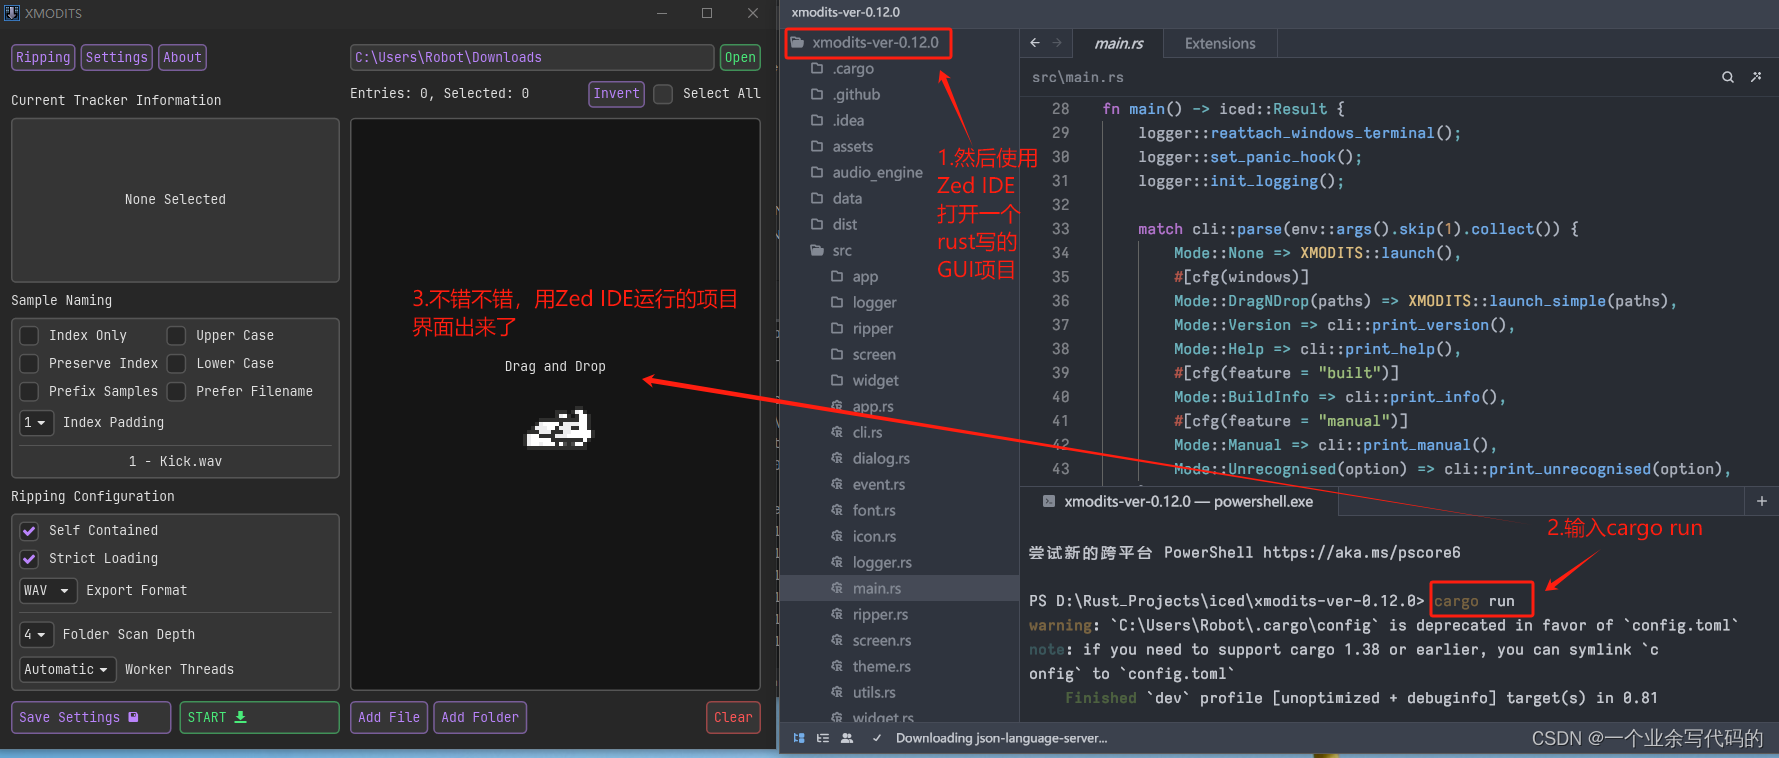
Task: Select the powershell.exe terminal tab
Action: click(x=1178, y=501)
